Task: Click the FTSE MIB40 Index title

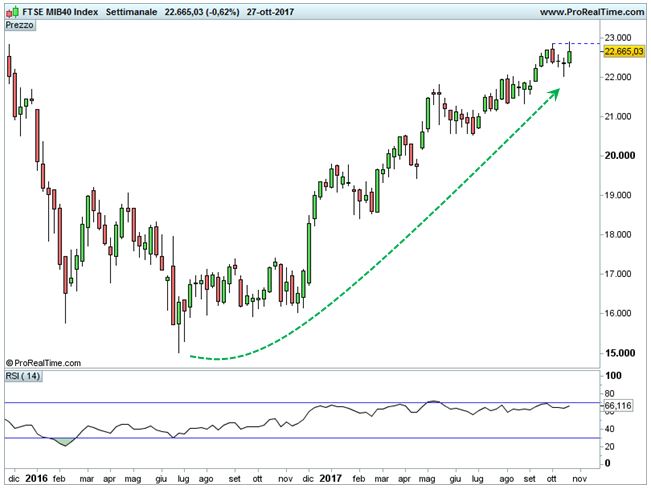Action: click(60, 12)
